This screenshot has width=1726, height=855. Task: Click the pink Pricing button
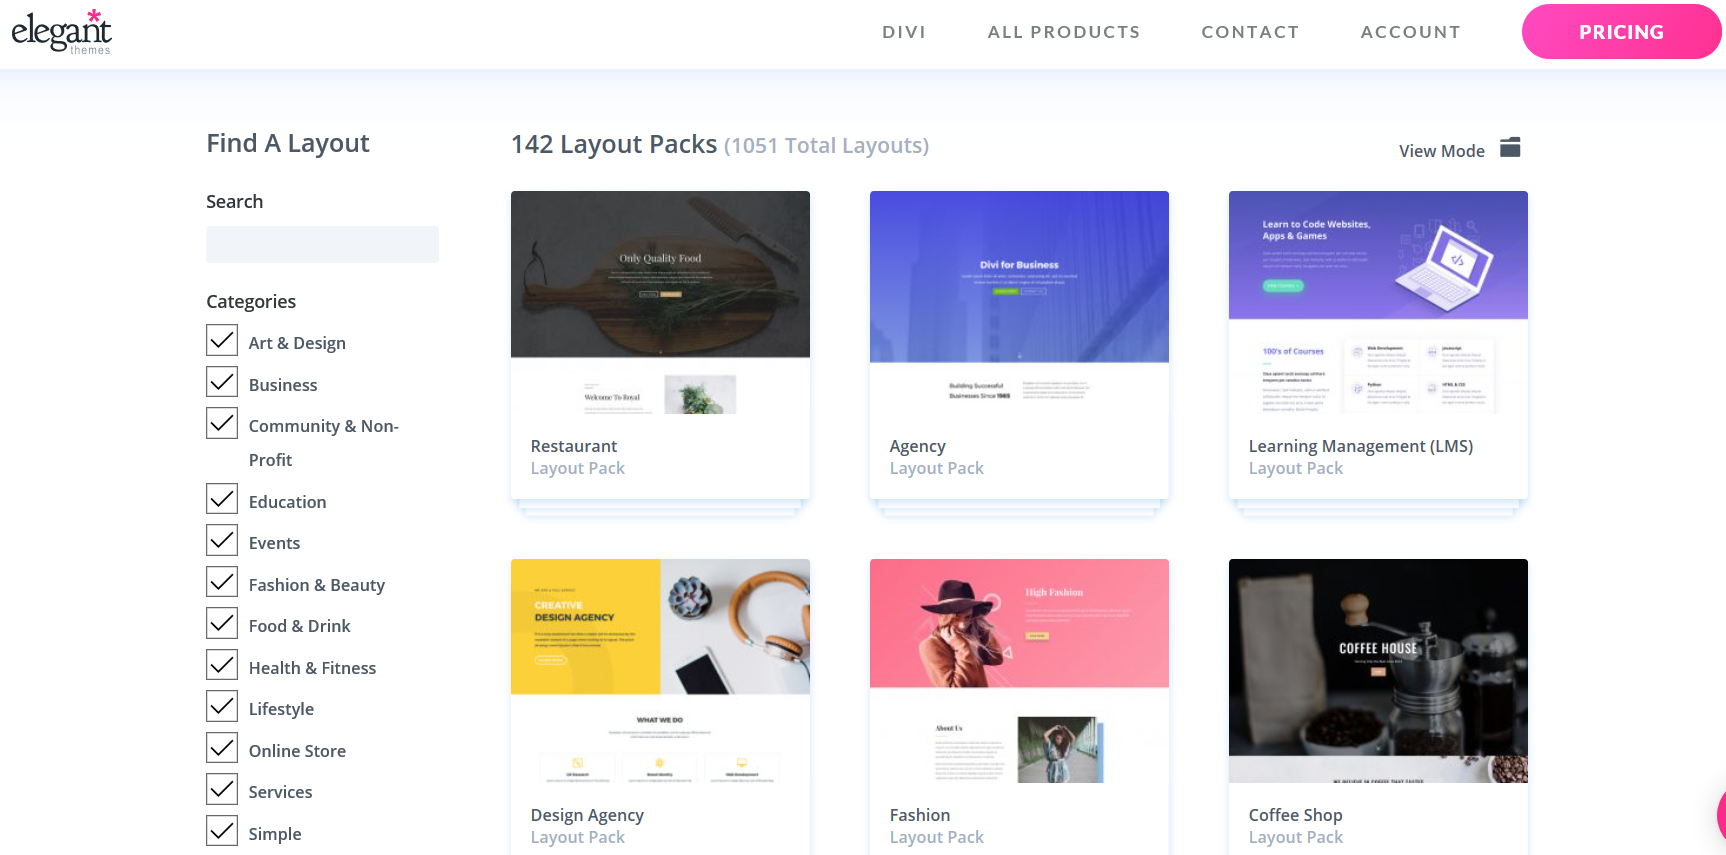[1621, 32]
